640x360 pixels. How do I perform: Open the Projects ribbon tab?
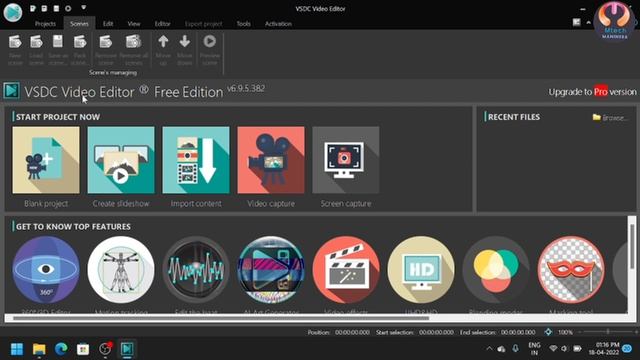[x=45, y=24]
